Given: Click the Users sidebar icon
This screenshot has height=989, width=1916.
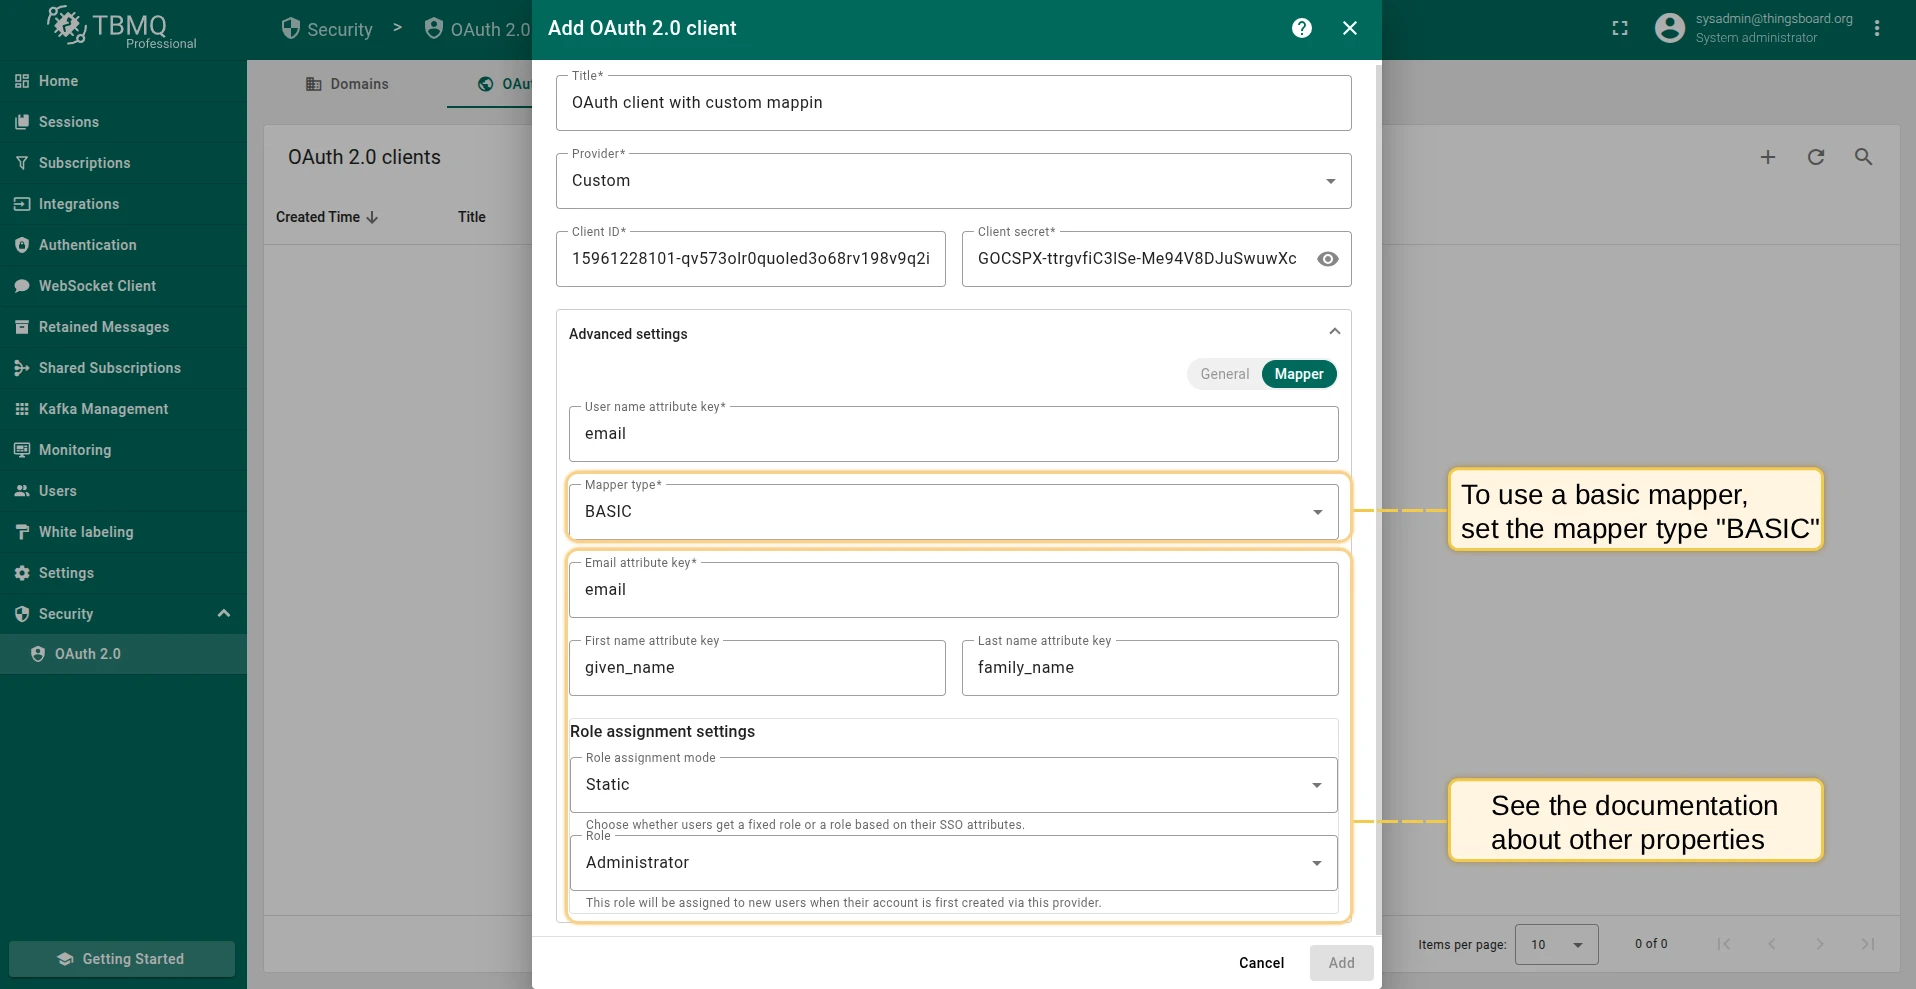Looking at the screenshot, I should pos(22,491).
